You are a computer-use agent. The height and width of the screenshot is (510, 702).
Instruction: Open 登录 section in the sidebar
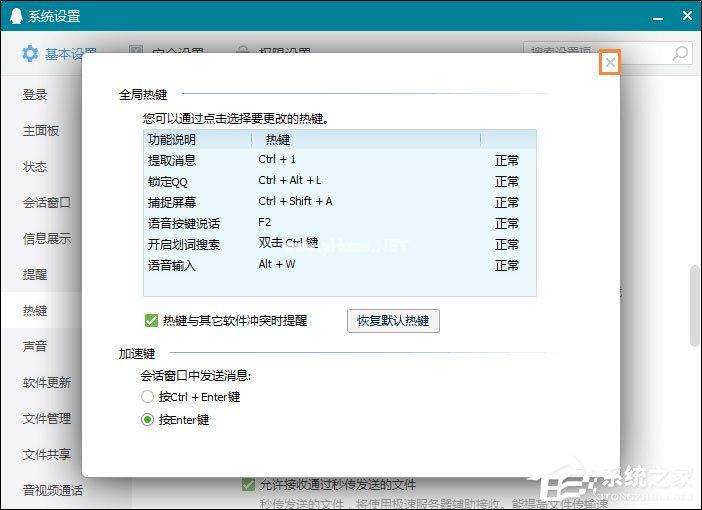click(35, 95)
